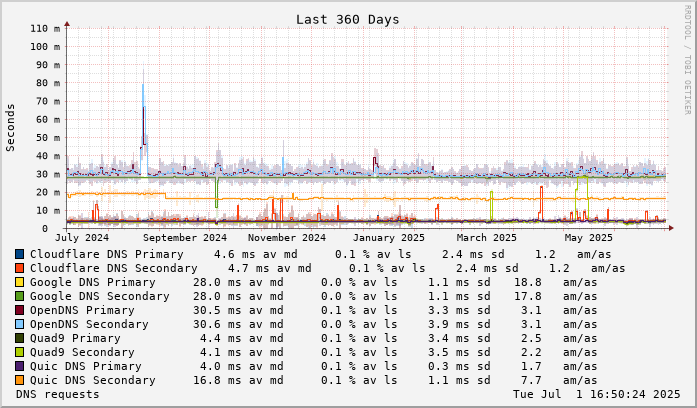697x408 pixels.
Task: Click the '110 m' y-axis tick label
Action: [45, 28]
